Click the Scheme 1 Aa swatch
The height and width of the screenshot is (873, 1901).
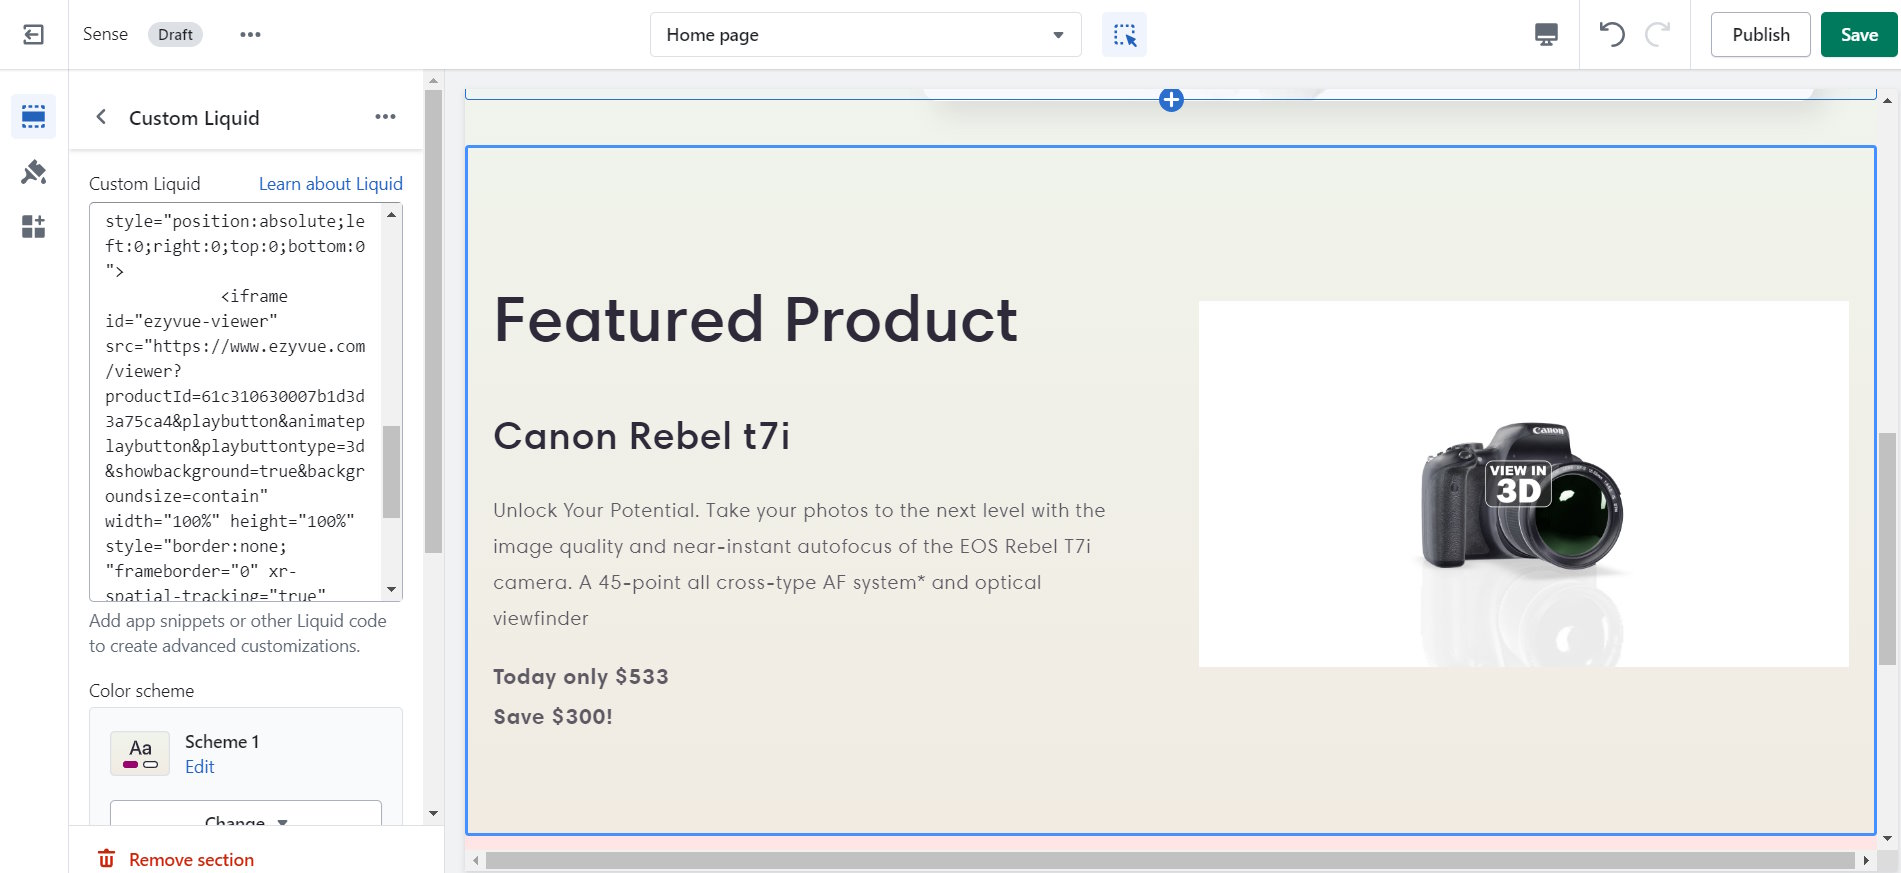tap(140, 754)
